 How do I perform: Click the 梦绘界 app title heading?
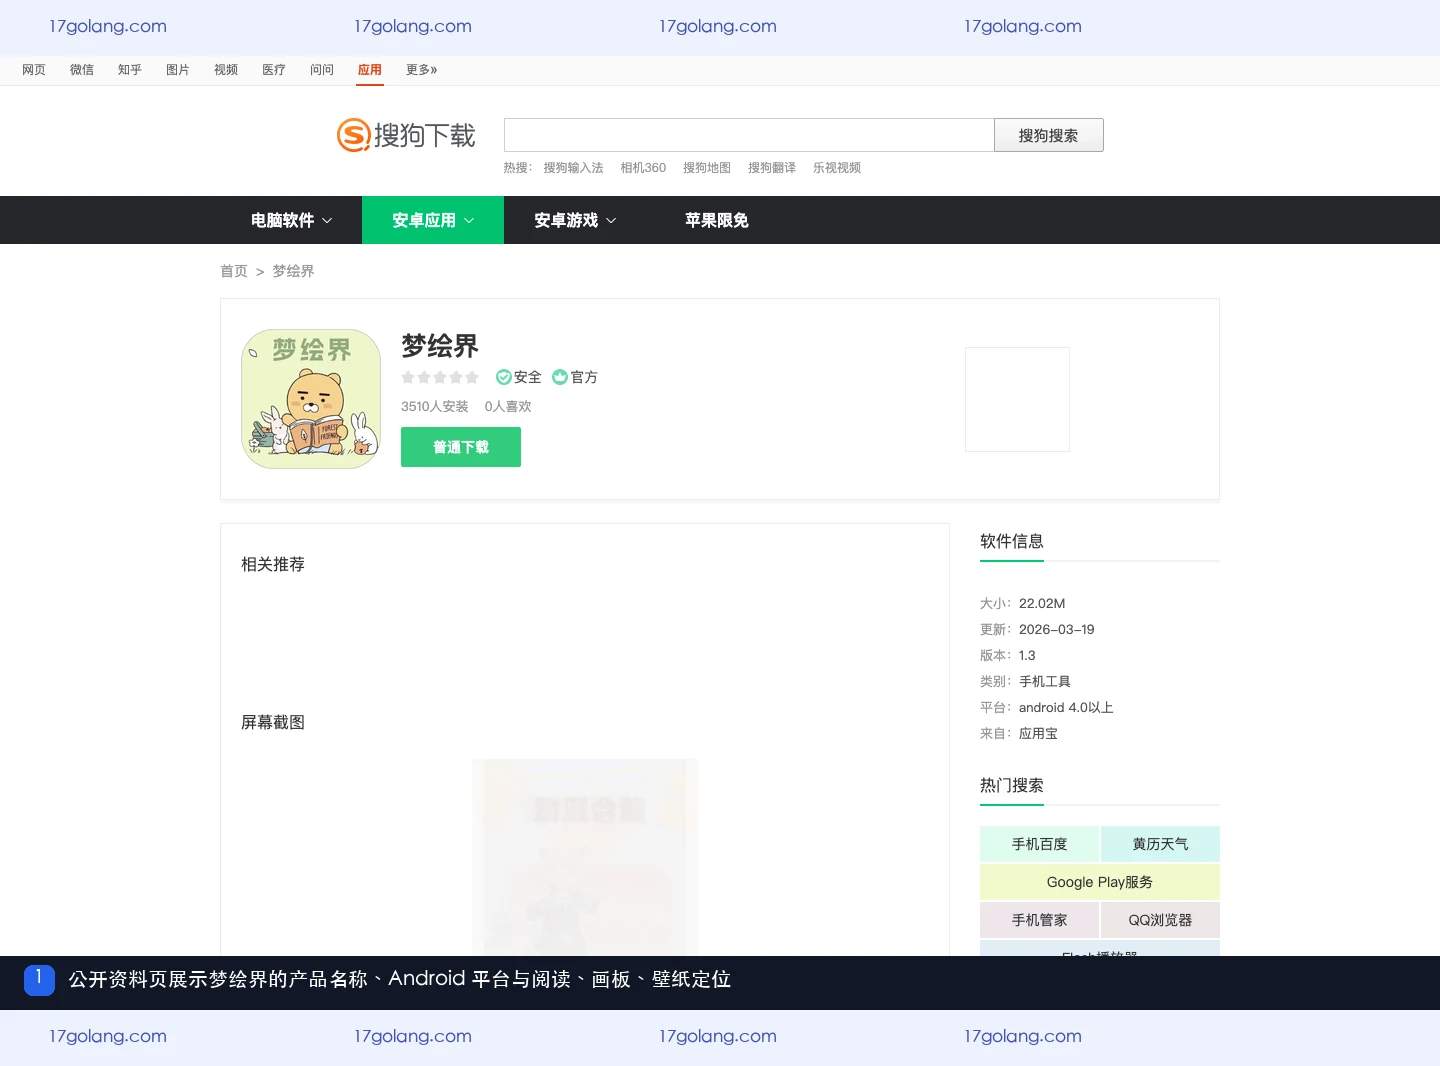pos(440,346)
